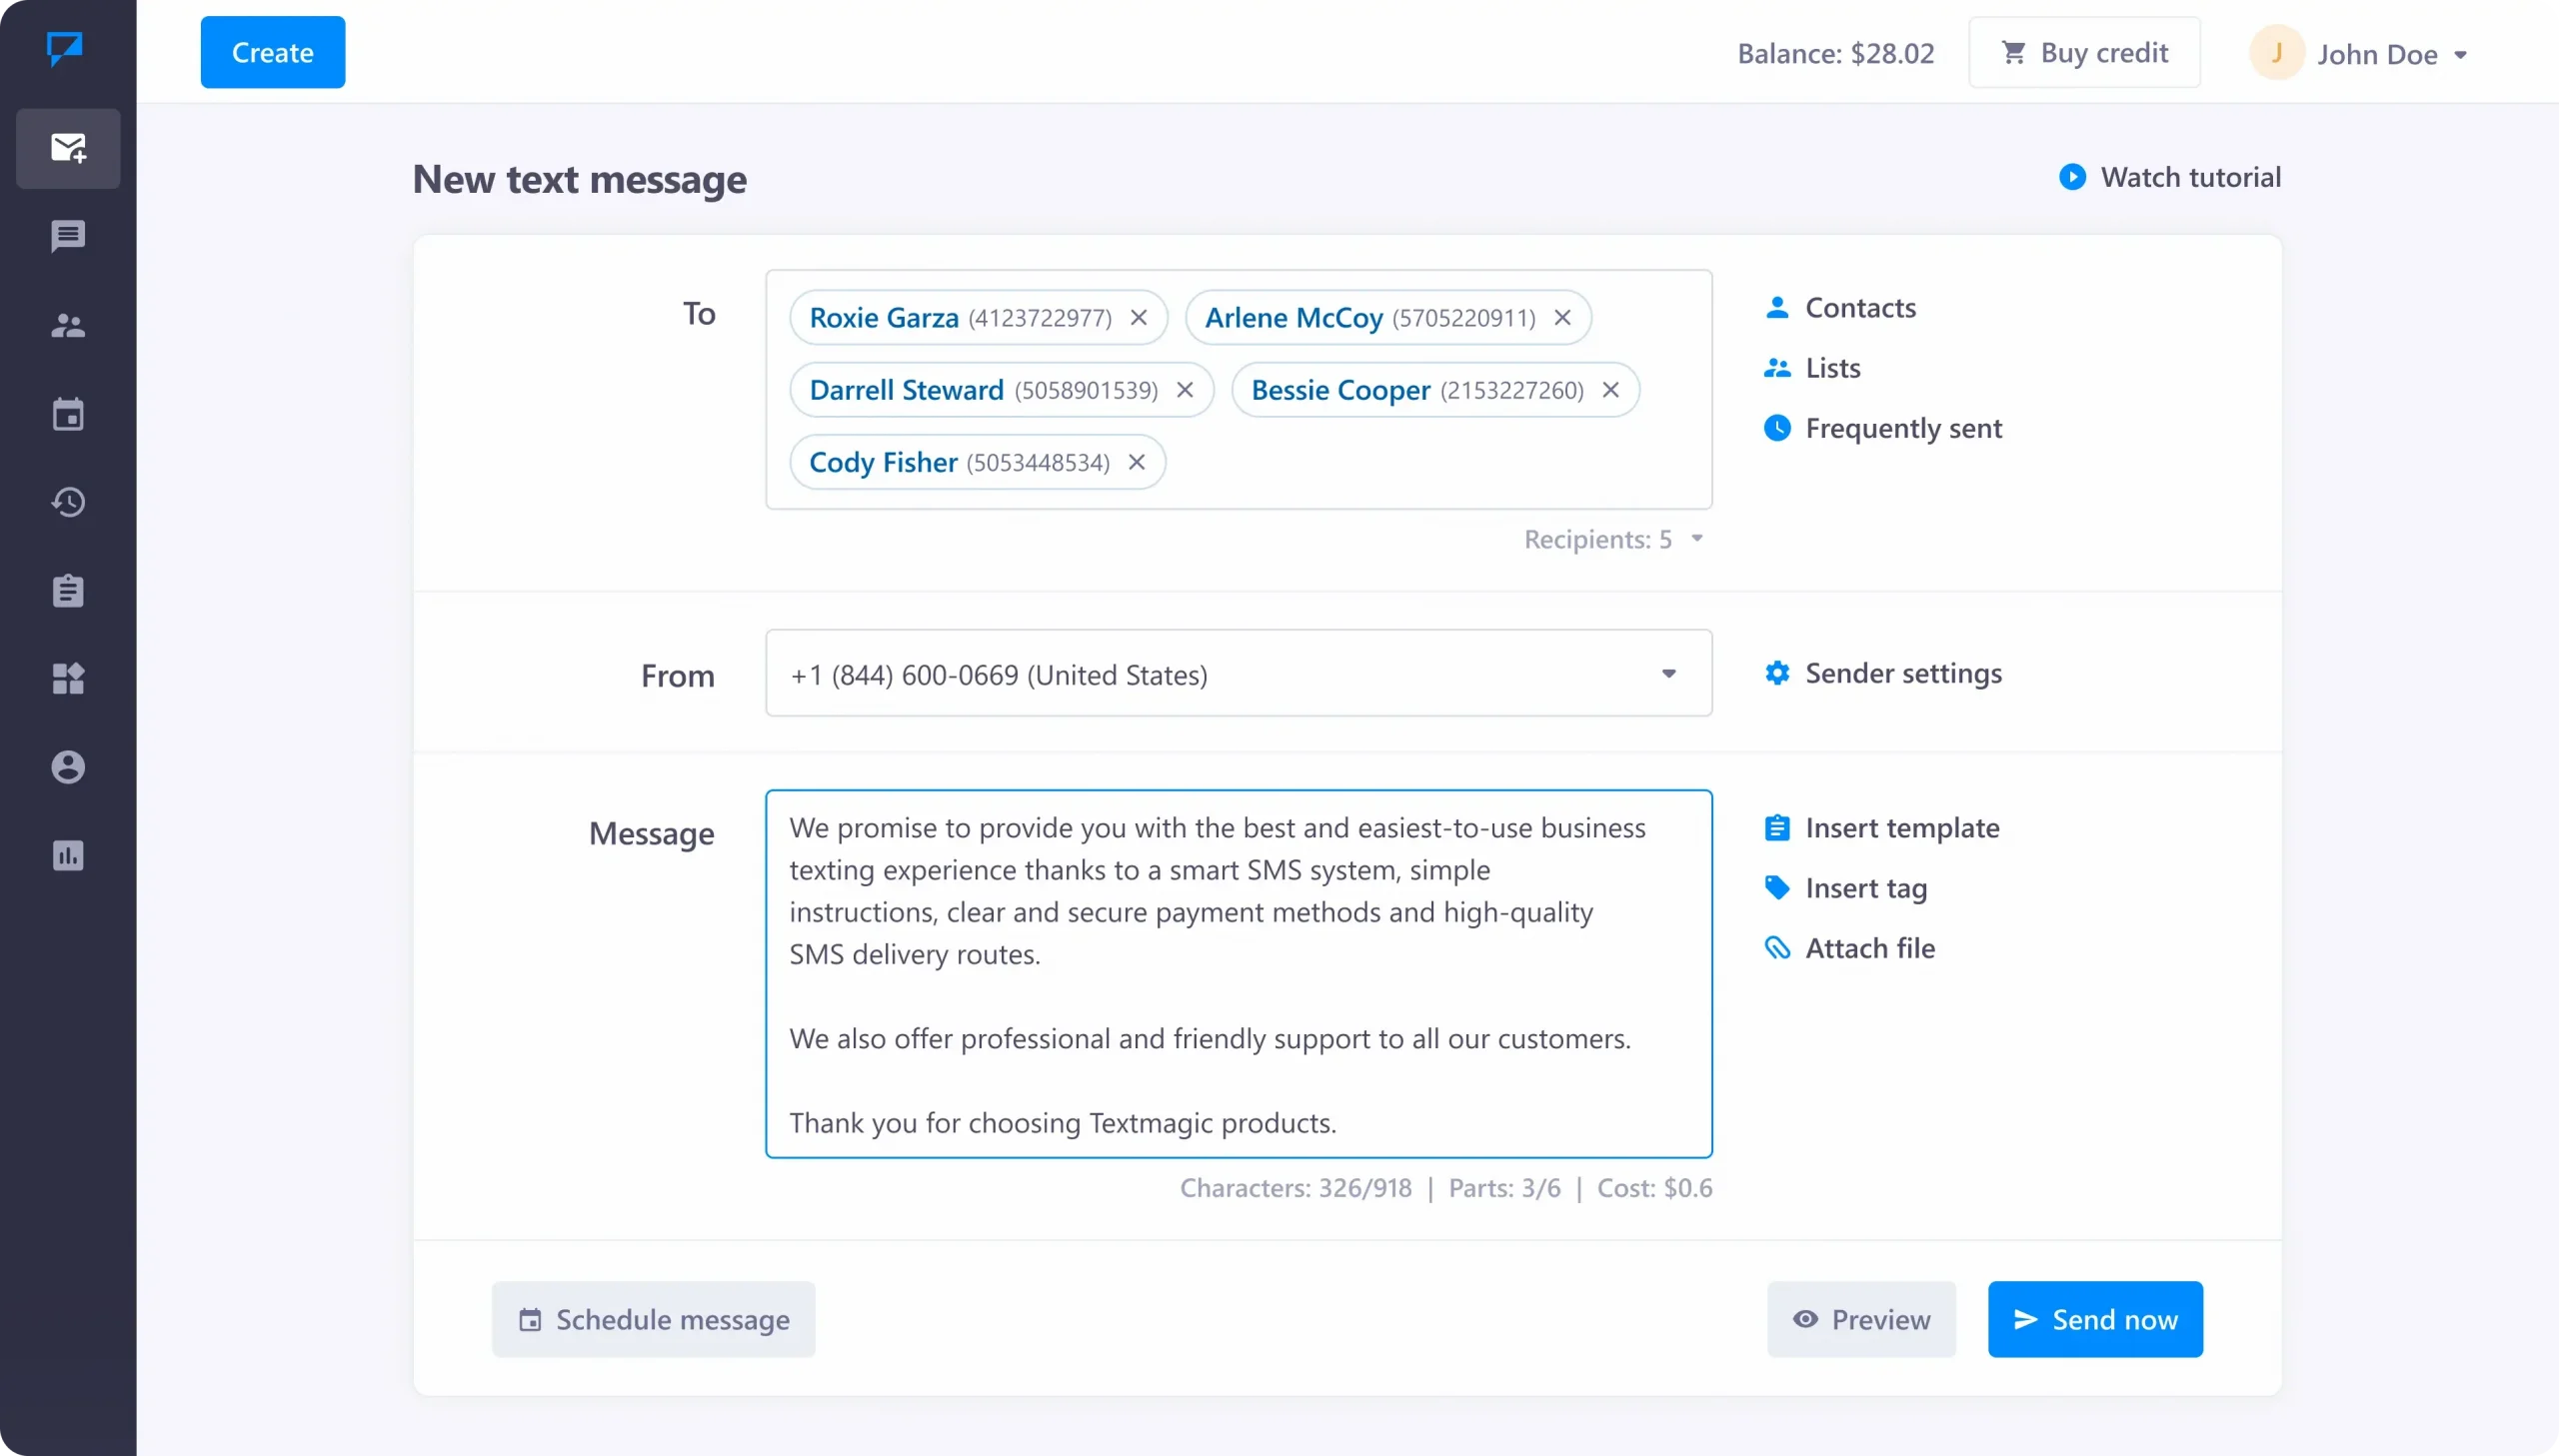Image resolution: width=2559 pixels, height=1456 pixels.
Task: Remove Darrell Steward from recipients
Action: [x=1184, y=390]
